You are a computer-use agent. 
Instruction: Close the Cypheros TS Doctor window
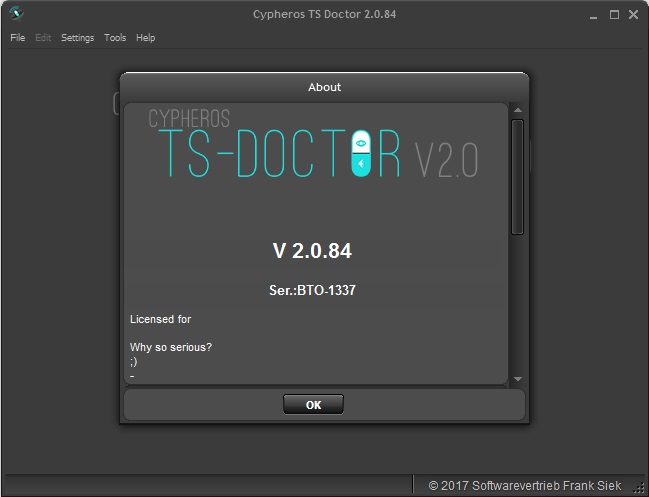[x=635, y=14]
